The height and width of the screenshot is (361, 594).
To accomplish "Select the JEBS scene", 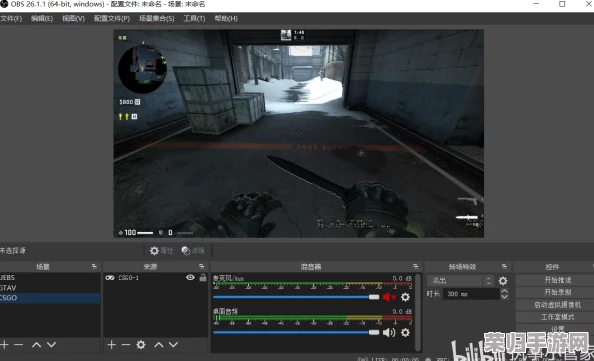I will [50, 277].
